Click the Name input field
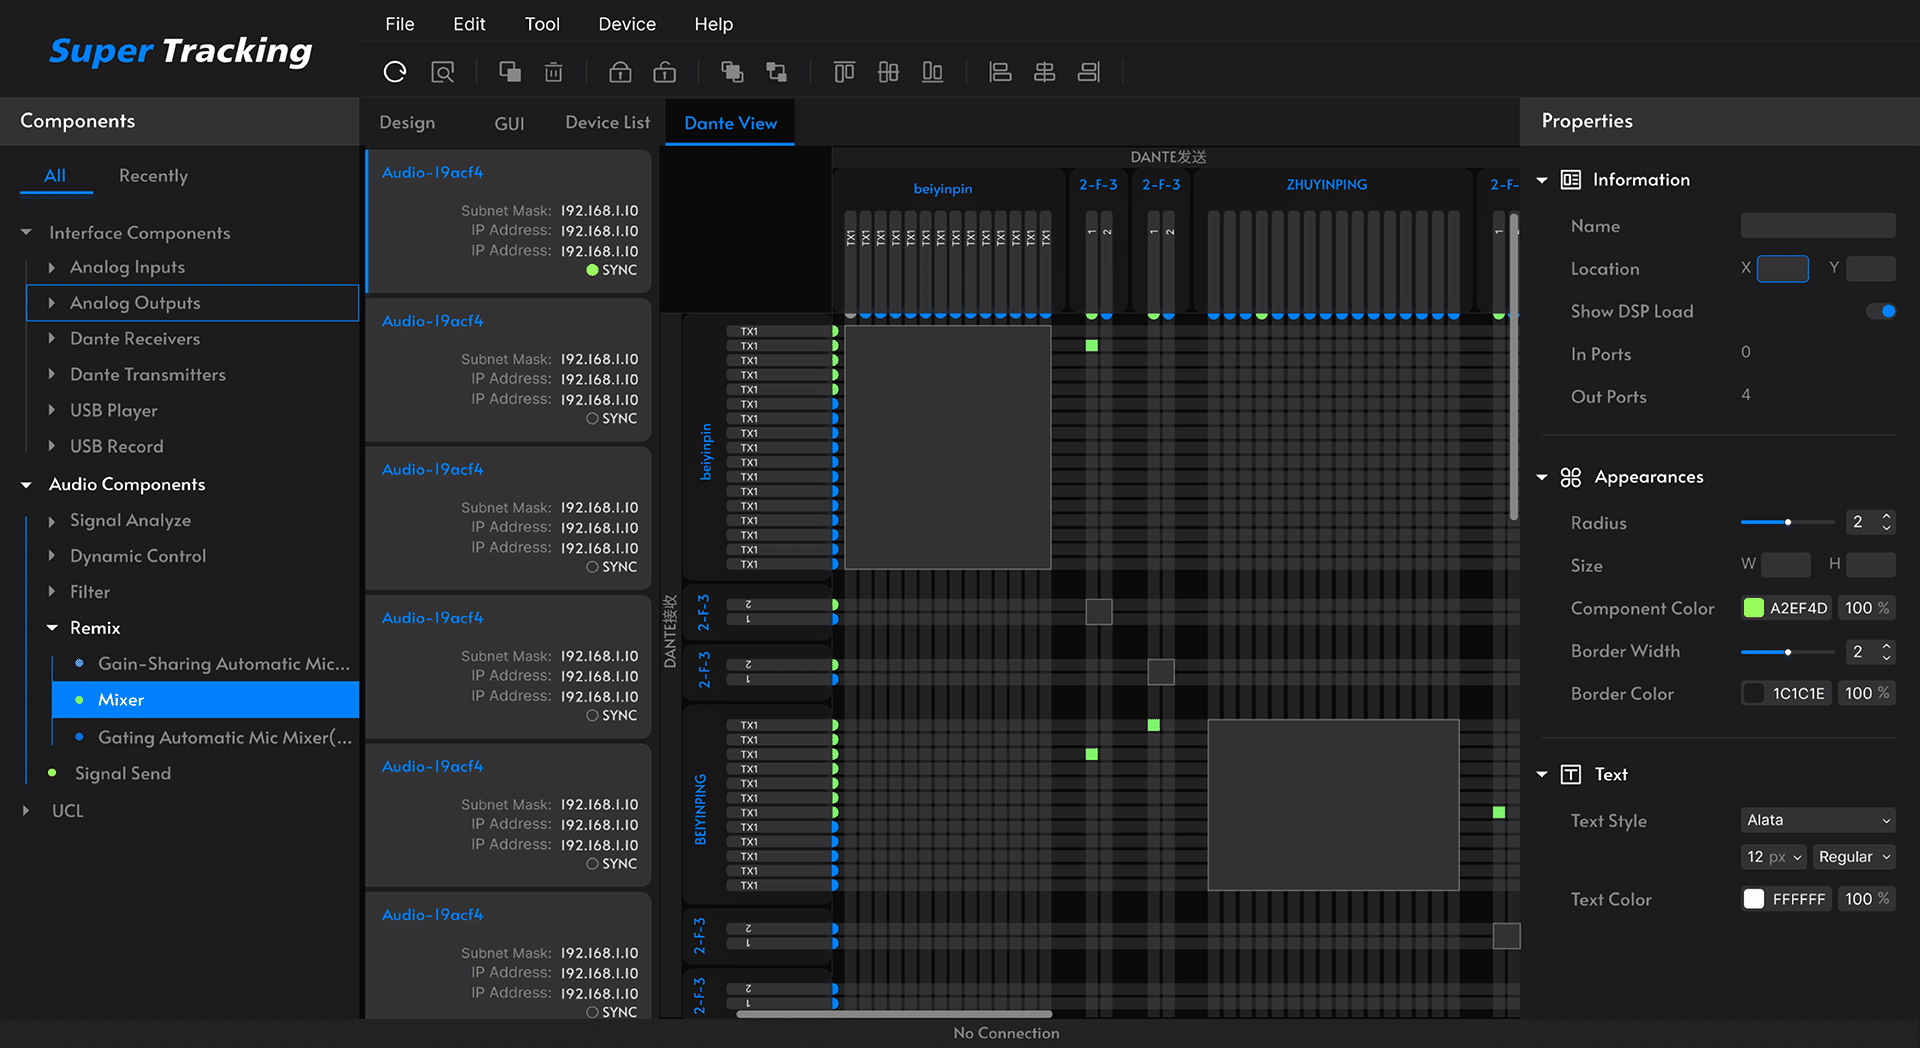This screenshot has height=1048, width=1920. [1817, 226]
